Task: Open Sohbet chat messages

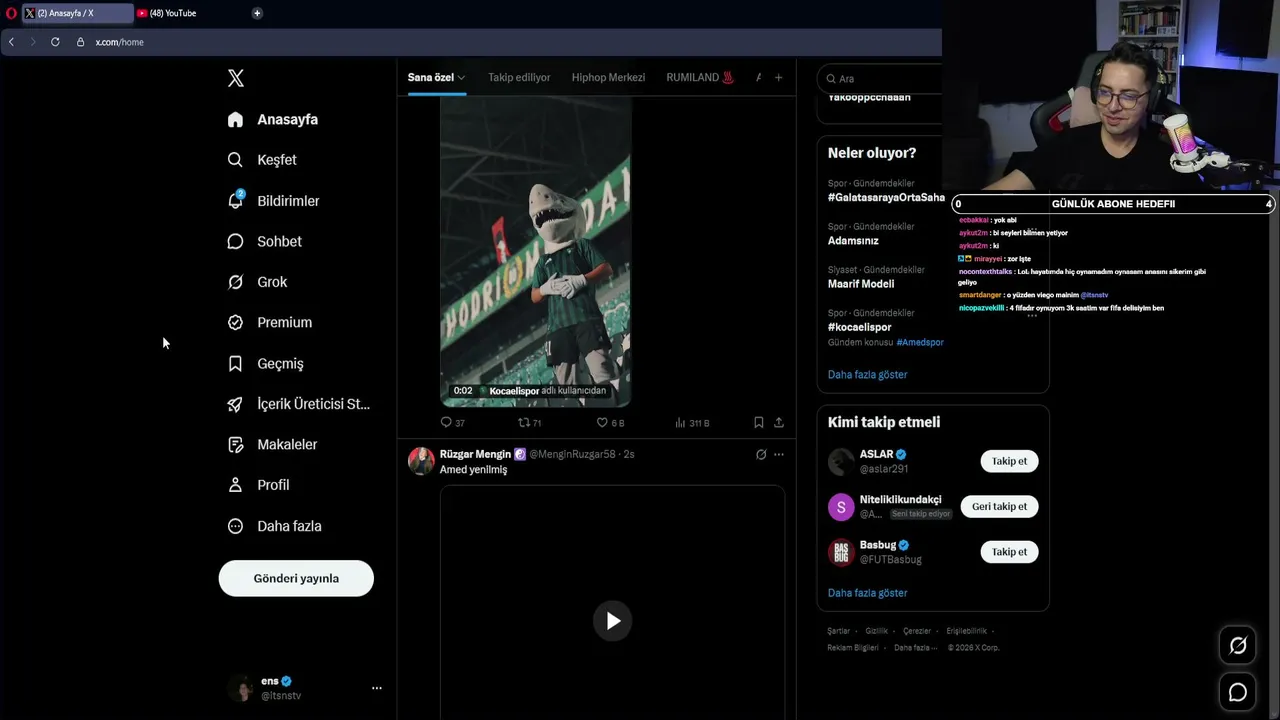Action: pyautogui.click(x=265, y=241)
